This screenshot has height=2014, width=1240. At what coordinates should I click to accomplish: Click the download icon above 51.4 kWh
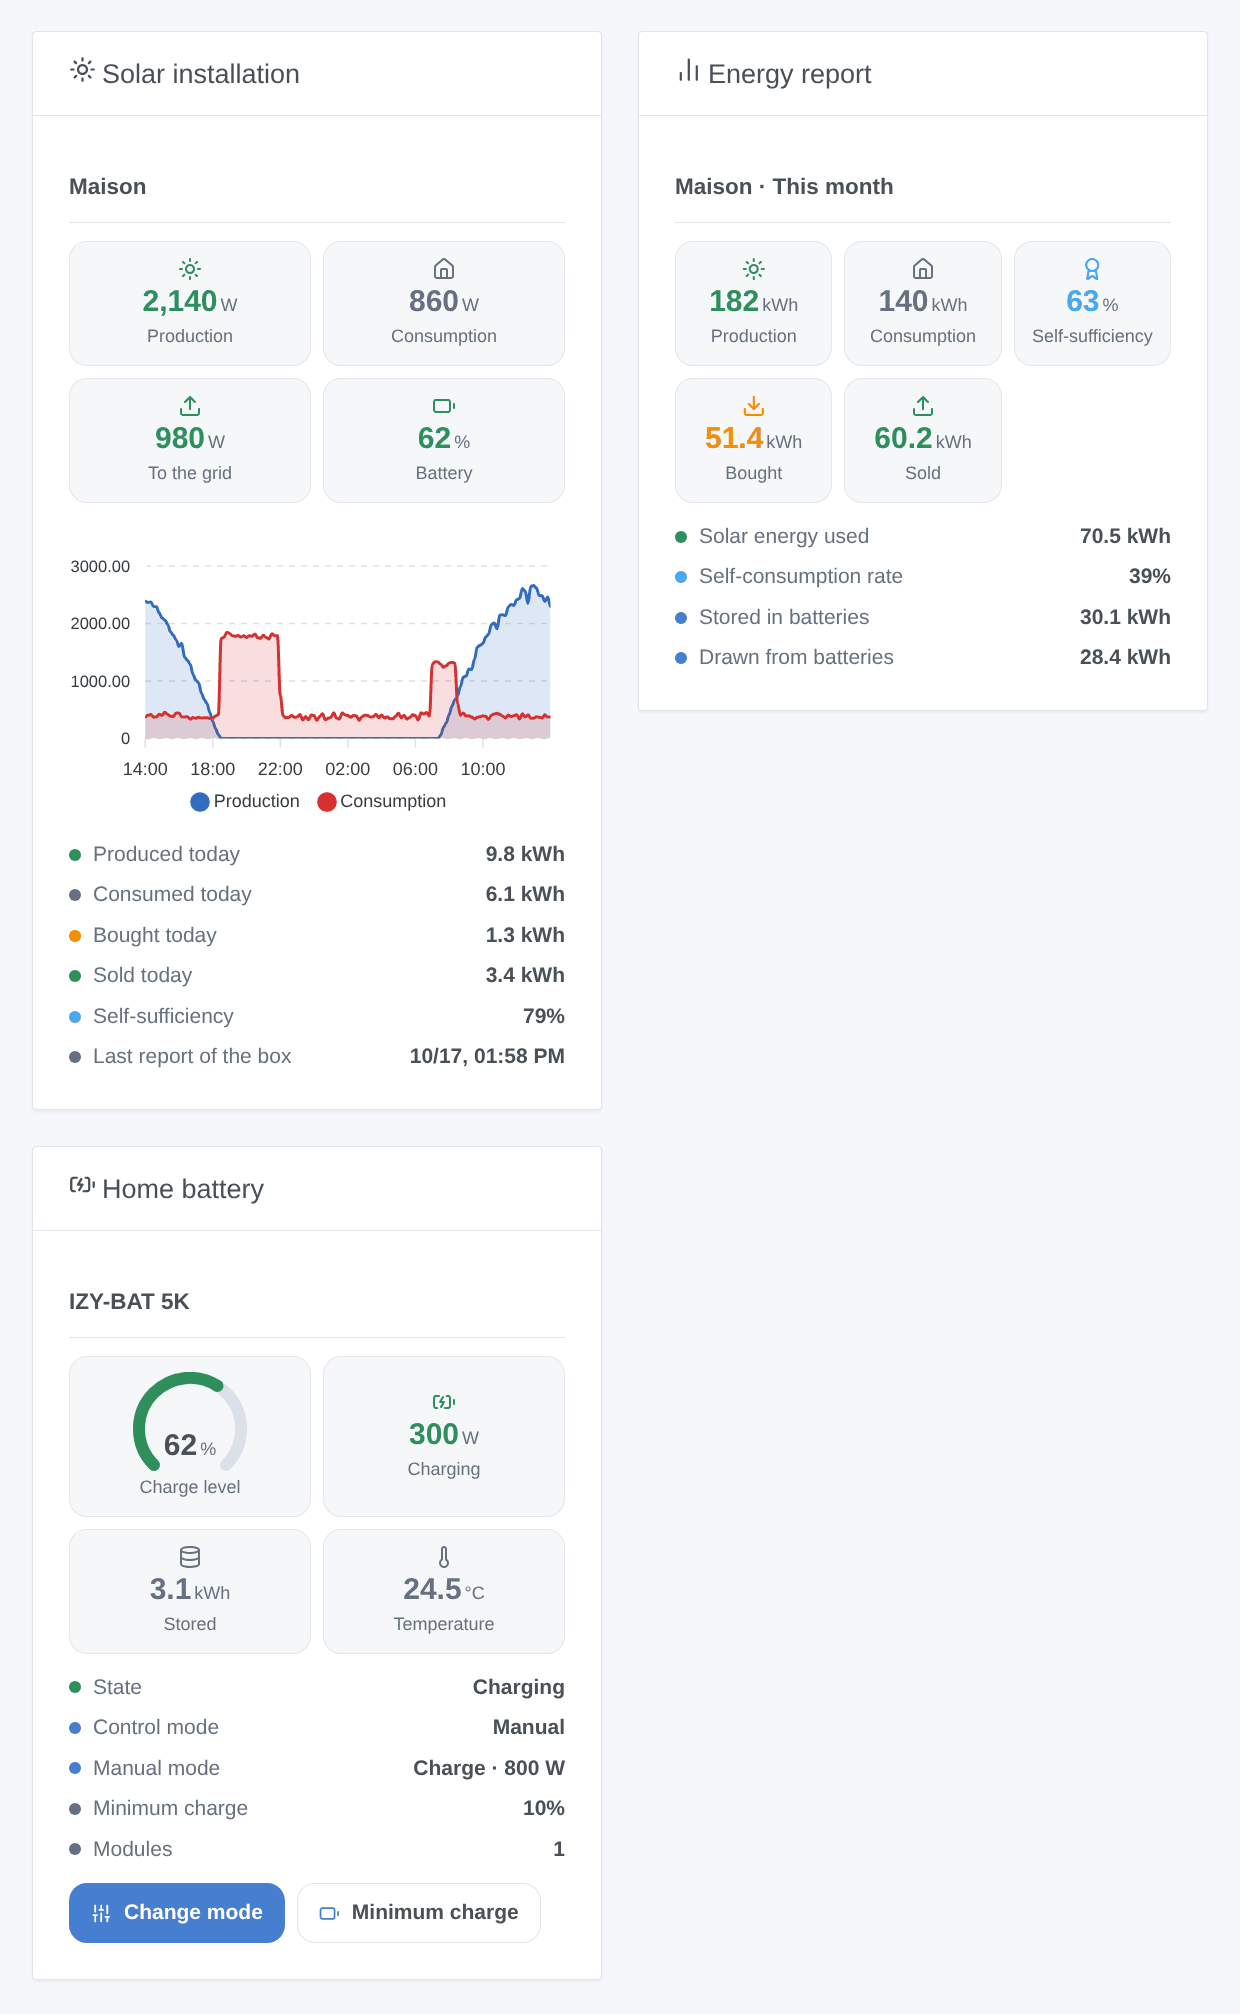pos(754,405)
